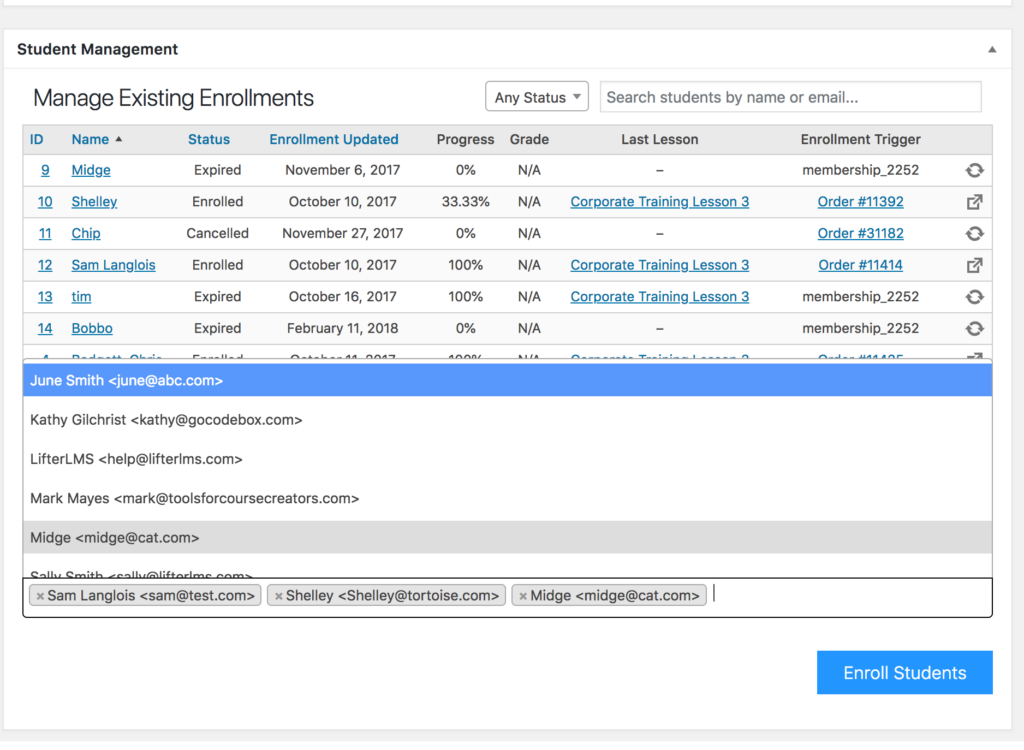The image size is (1024, 750).
Task: Open external link icon for Order #11414
Action: coord(974,265)
